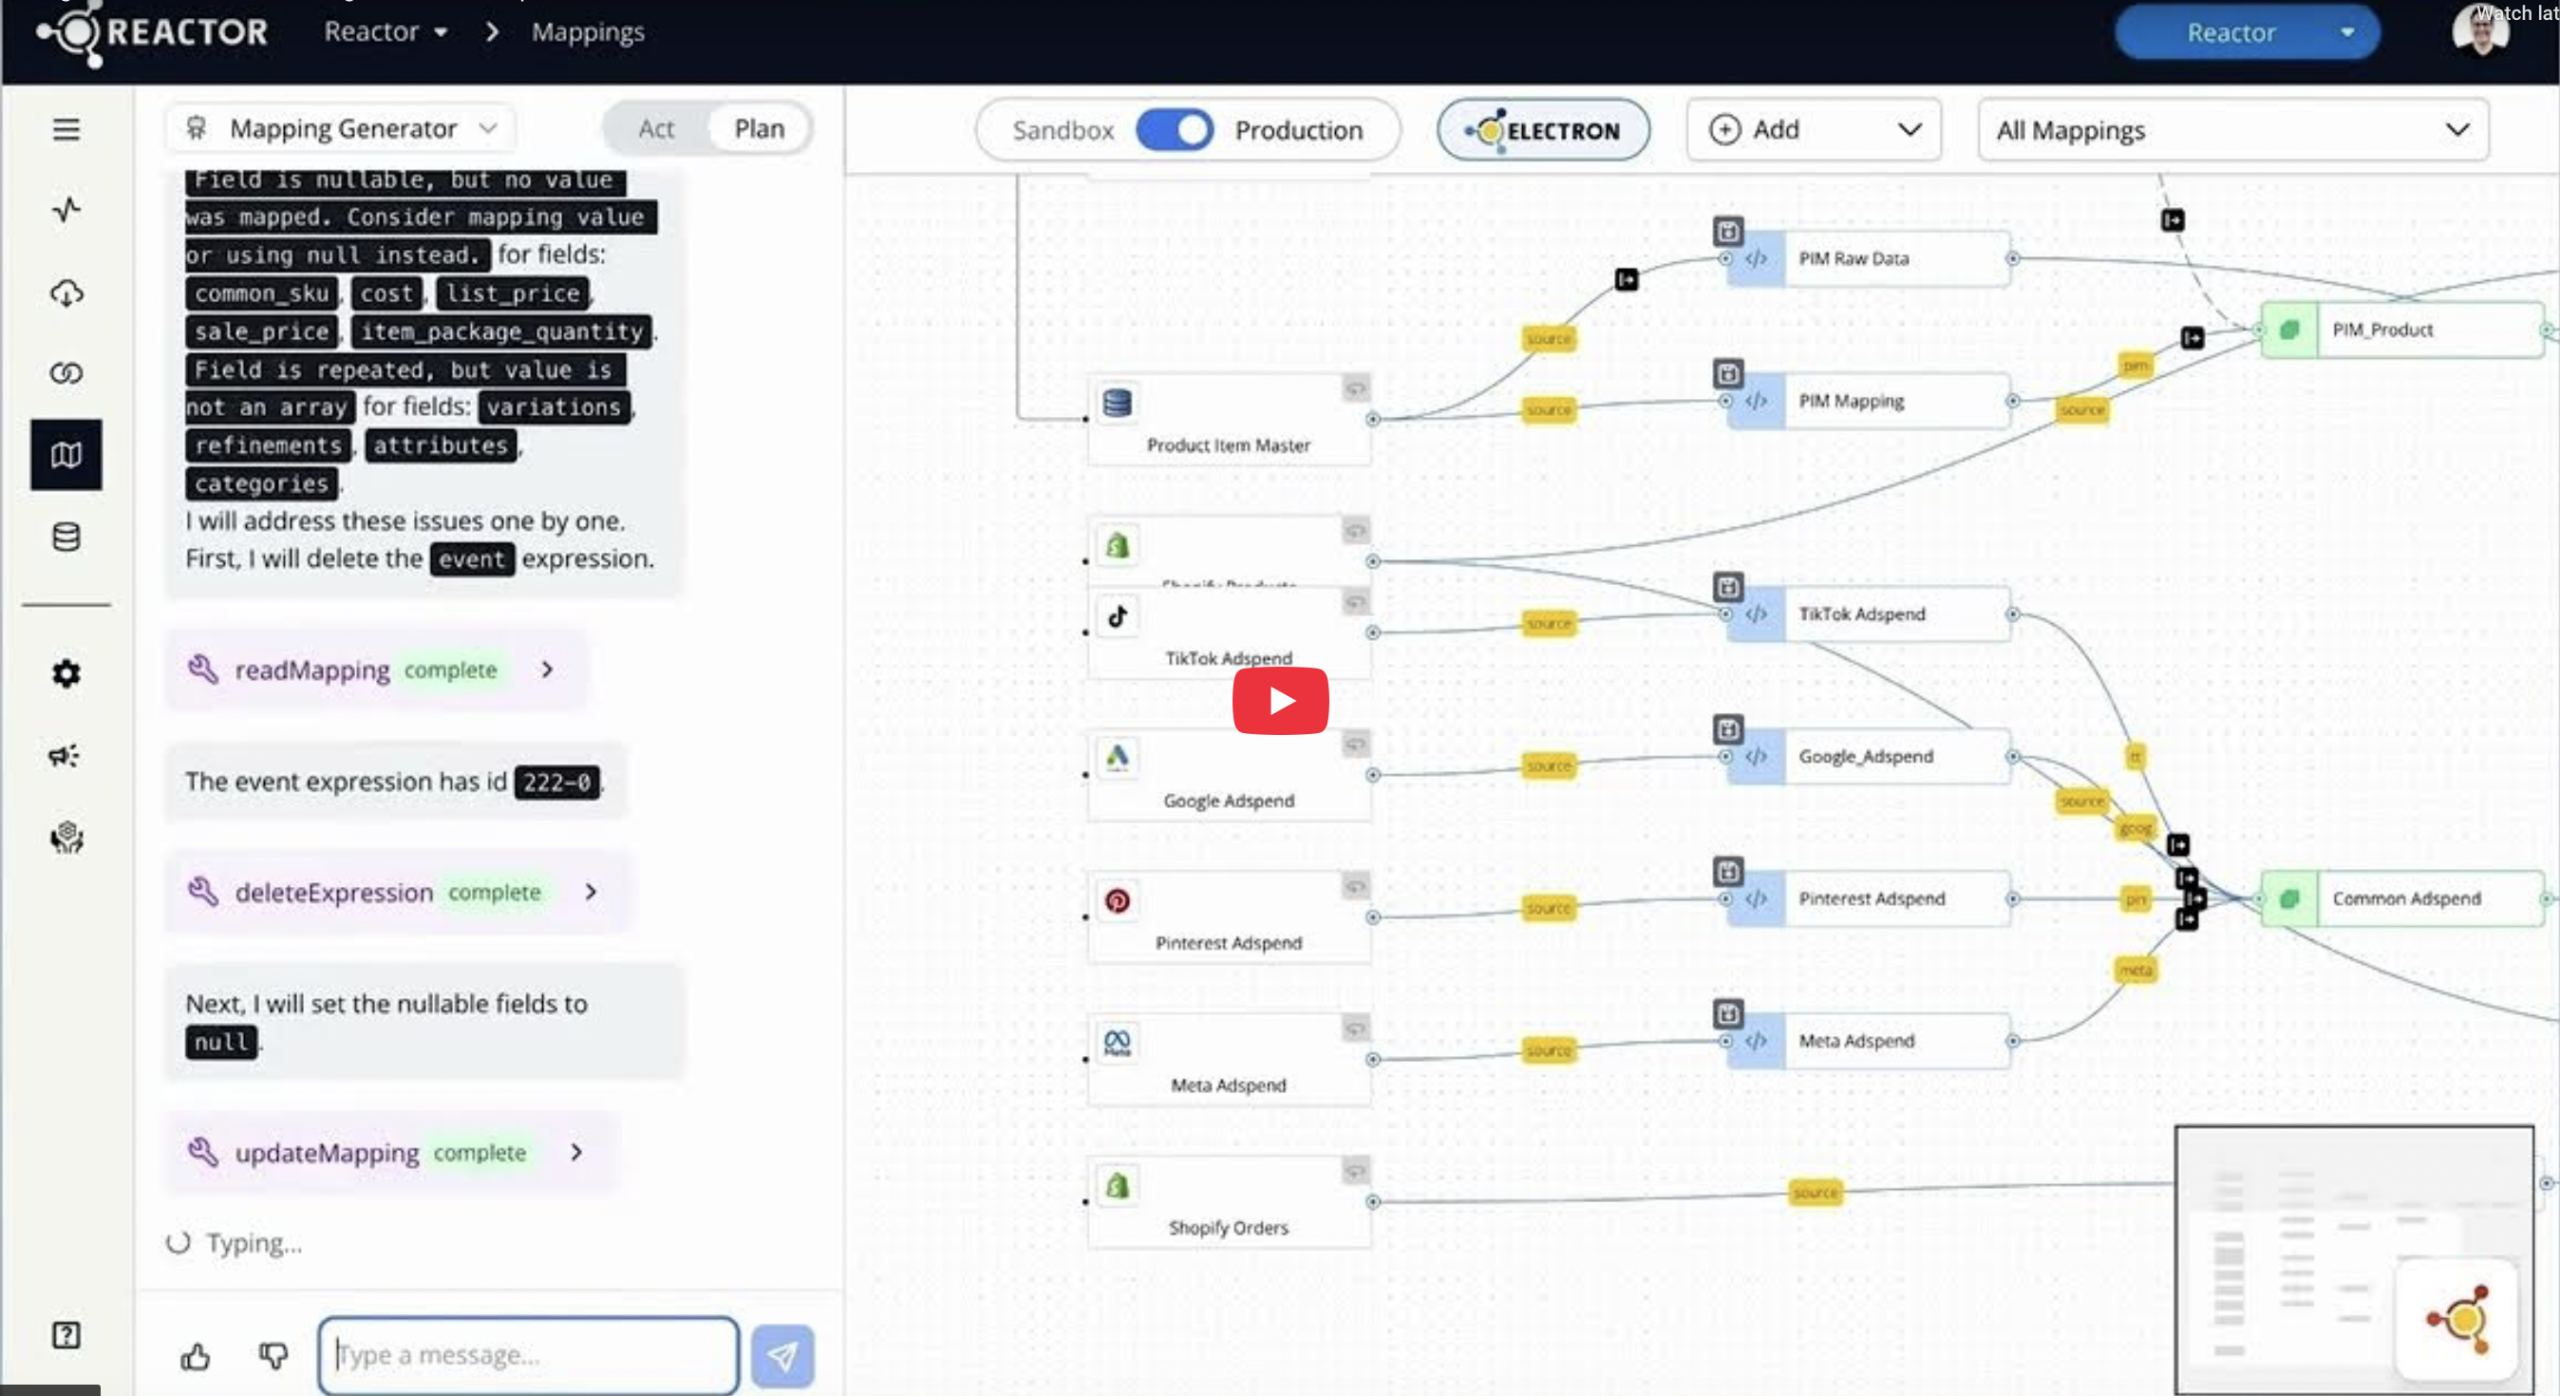
Task: Open the Mapping Generator dropdown
Action: click(x=341, y=129)
